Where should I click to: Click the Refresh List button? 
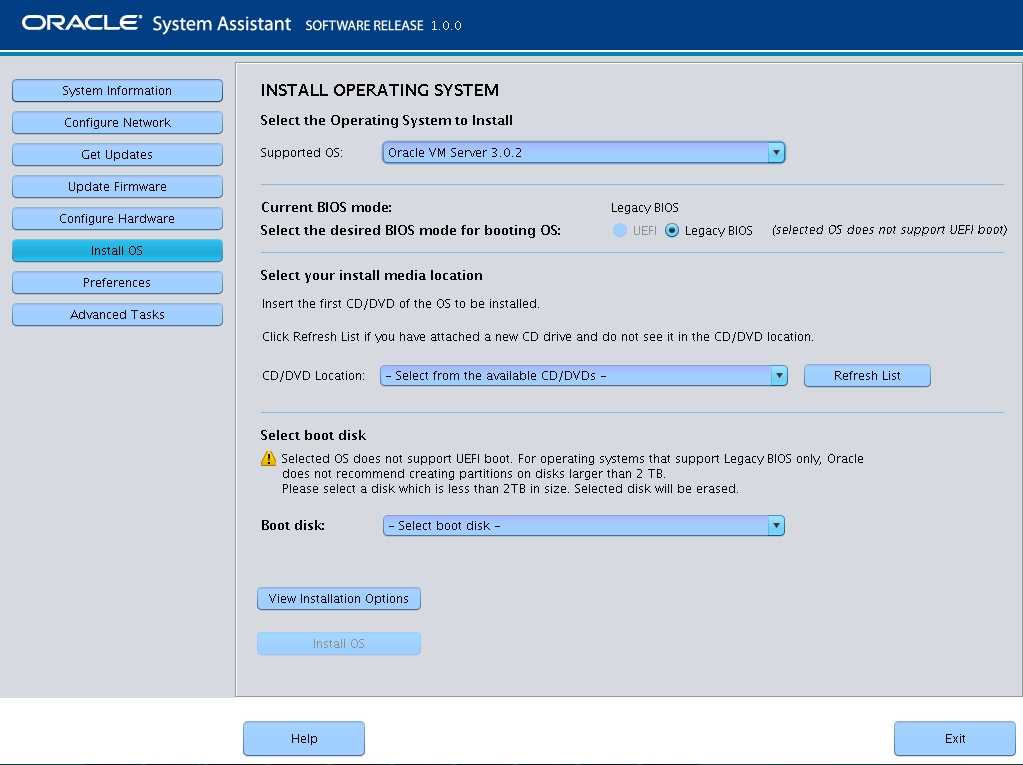click(x=866, y=375)
